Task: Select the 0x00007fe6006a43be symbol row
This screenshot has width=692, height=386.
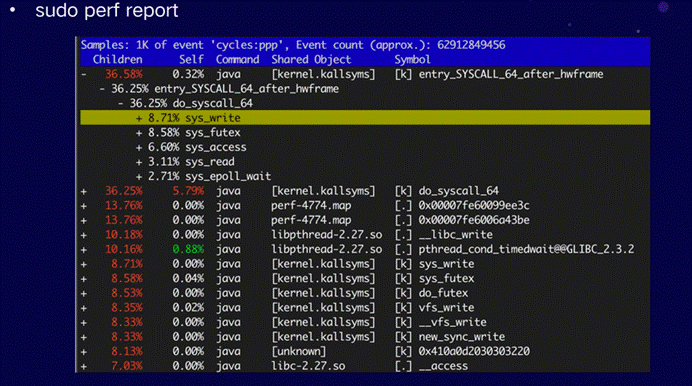Action: [365, 220]
